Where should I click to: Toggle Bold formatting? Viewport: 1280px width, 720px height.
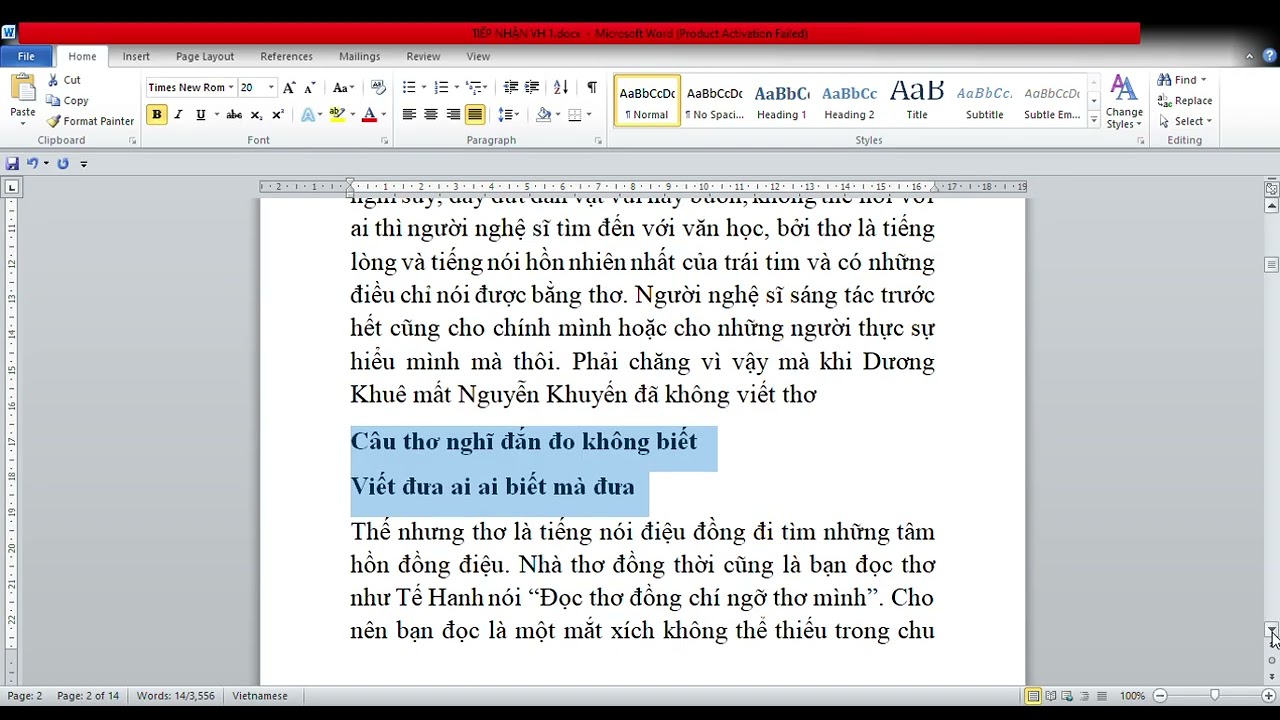pyautogui.click(x=156, y=115)
